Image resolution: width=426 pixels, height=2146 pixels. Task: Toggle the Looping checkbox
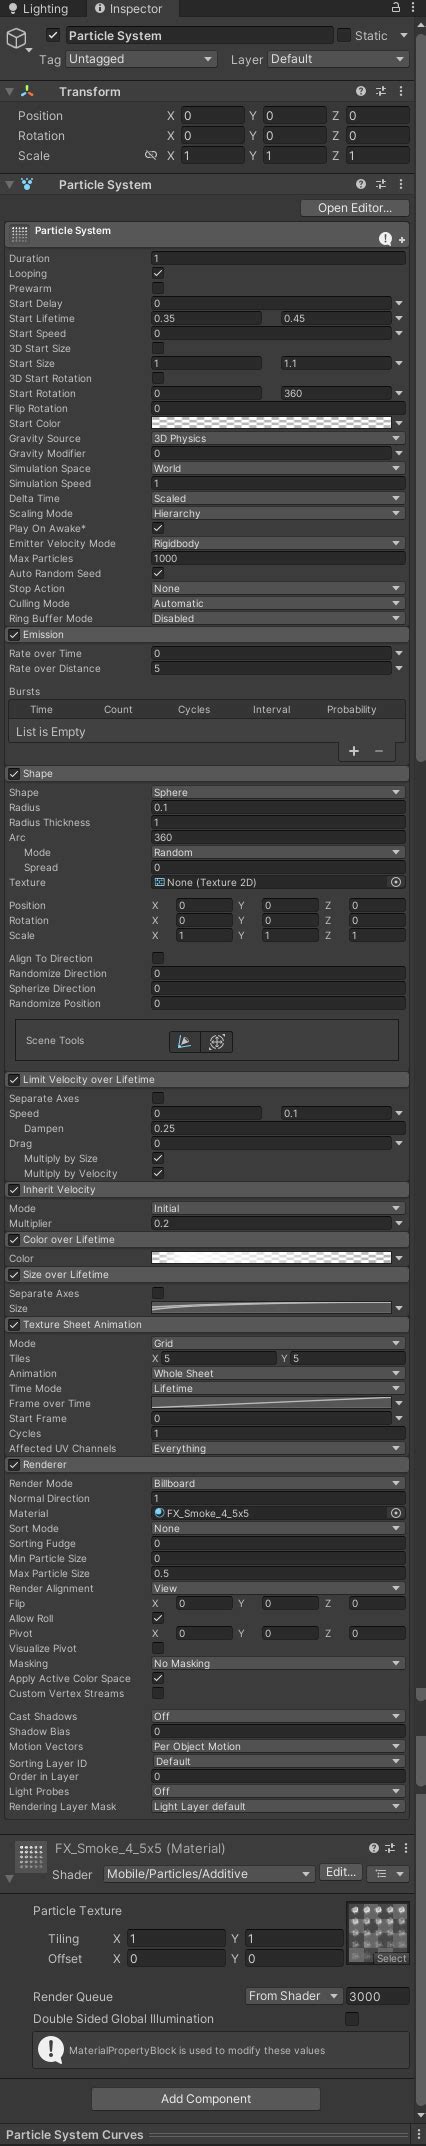pyautogui.click(x=158, y=273)
